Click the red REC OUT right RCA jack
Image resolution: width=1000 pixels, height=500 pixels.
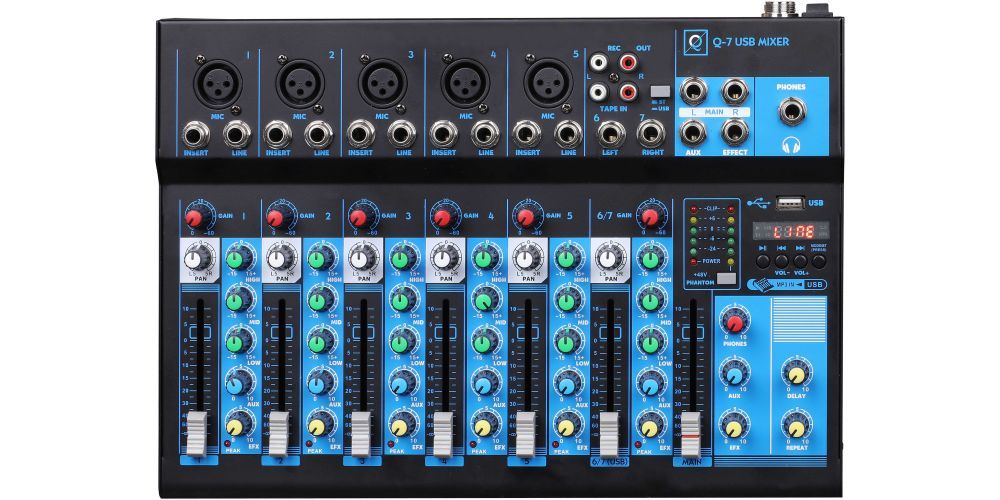pos(628,62)
